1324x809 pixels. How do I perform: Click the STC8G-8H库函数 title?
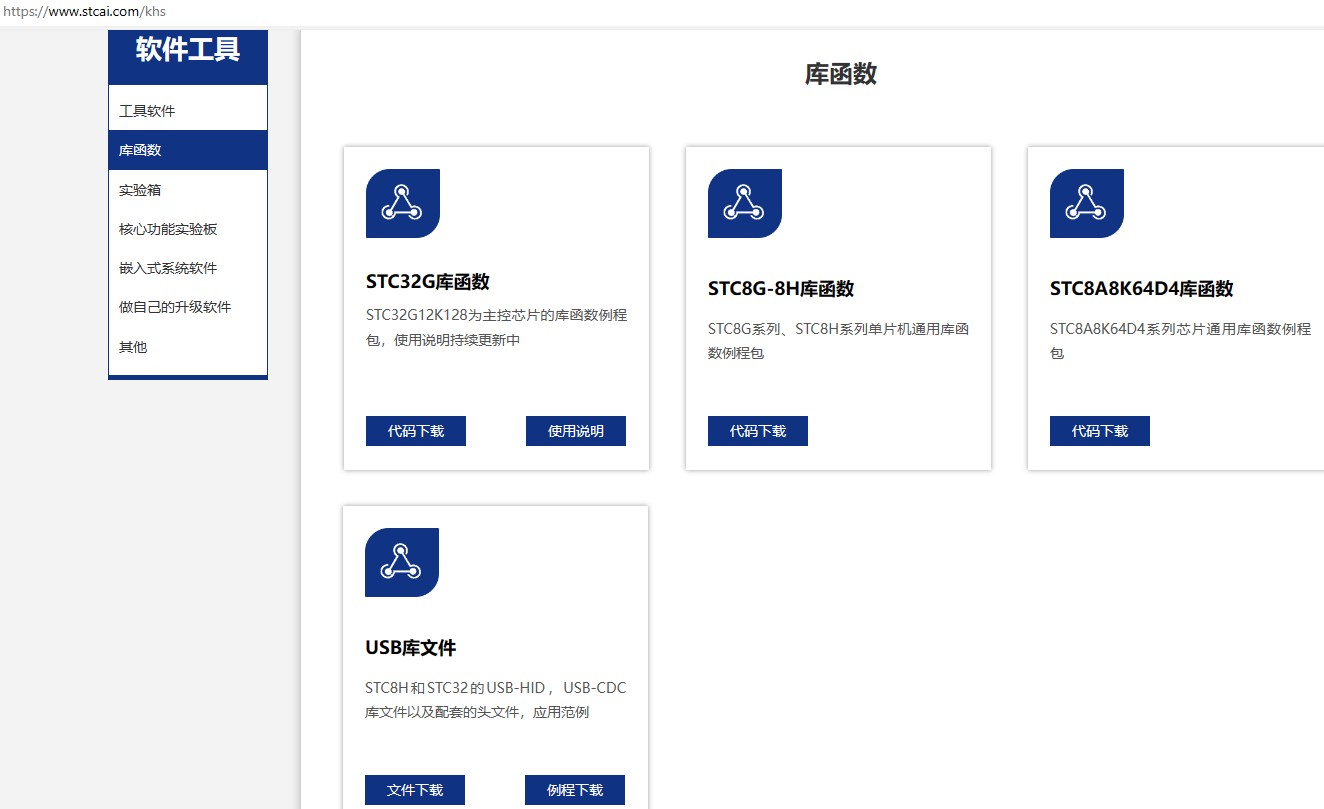[781, 289]
